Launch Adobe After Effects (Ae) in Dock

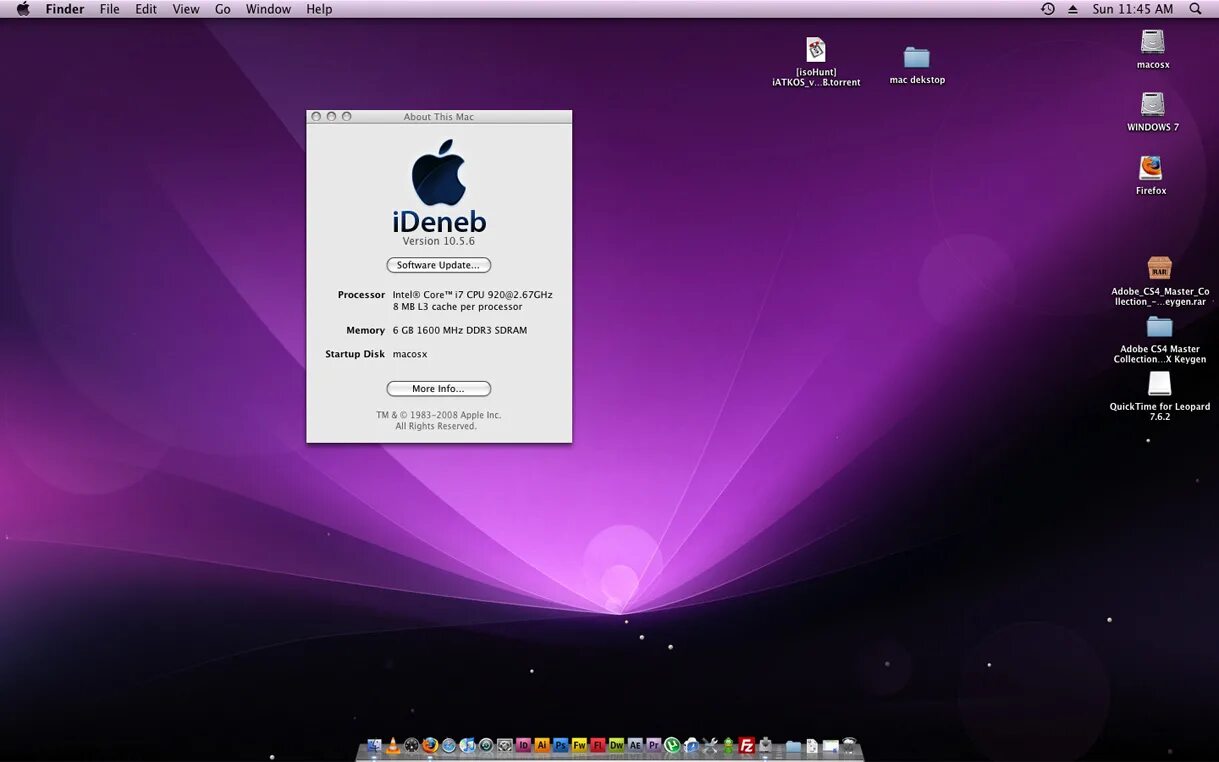coord(635,746)
